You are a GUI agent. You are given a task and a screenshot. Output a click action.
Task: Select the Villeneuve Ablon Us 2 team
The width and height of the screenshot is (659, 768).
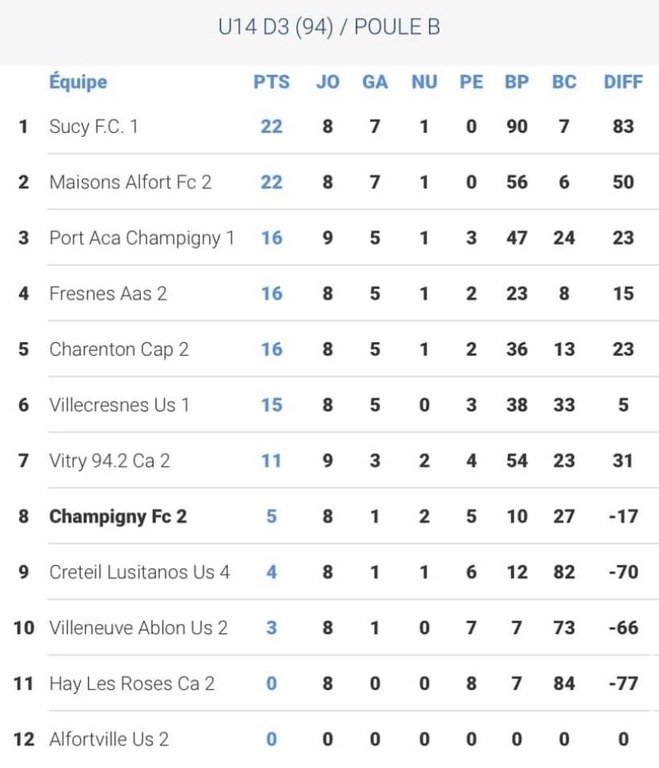[138, 628]
